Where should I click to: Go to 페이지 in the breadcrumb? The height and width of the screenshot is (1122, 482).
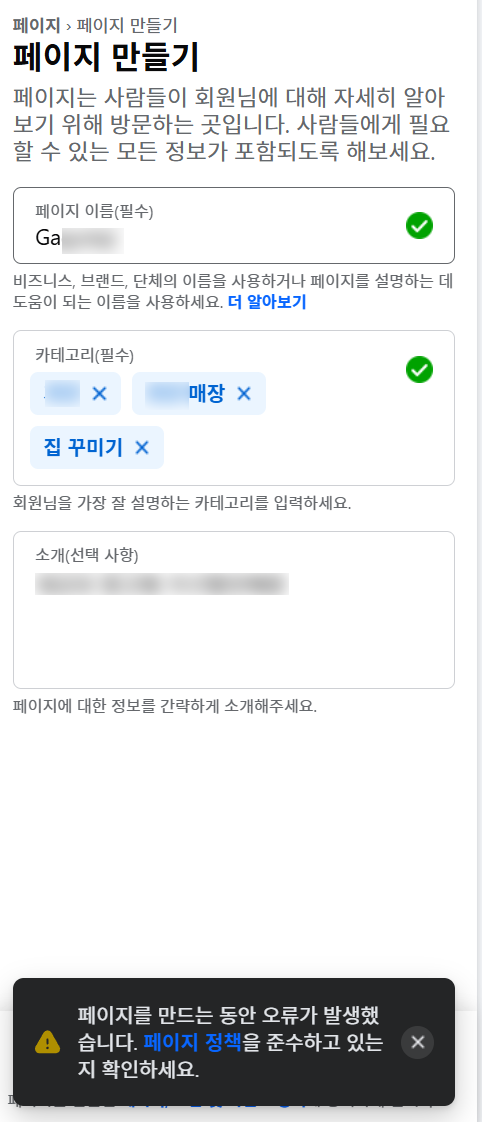coord(36,25)
